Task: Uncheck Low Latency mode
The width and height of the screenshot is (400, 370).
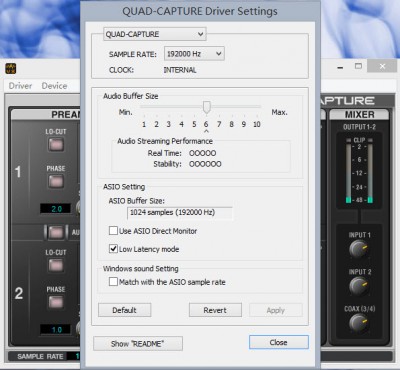Action: (113, 249)
